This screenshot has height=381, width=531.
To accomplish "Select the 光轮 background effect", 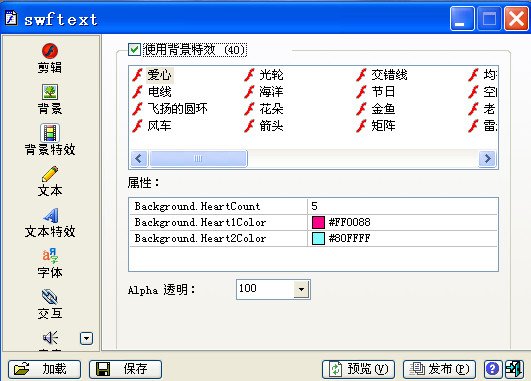I will tap(271, 75).
